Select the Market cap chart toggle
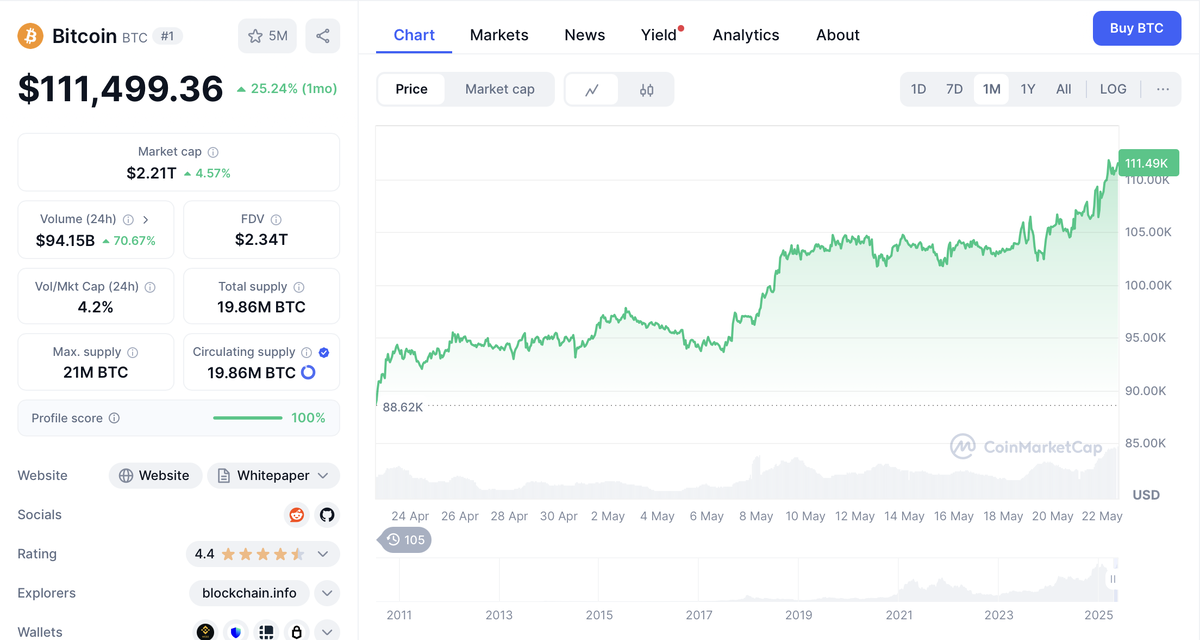 tap(500, 89)
